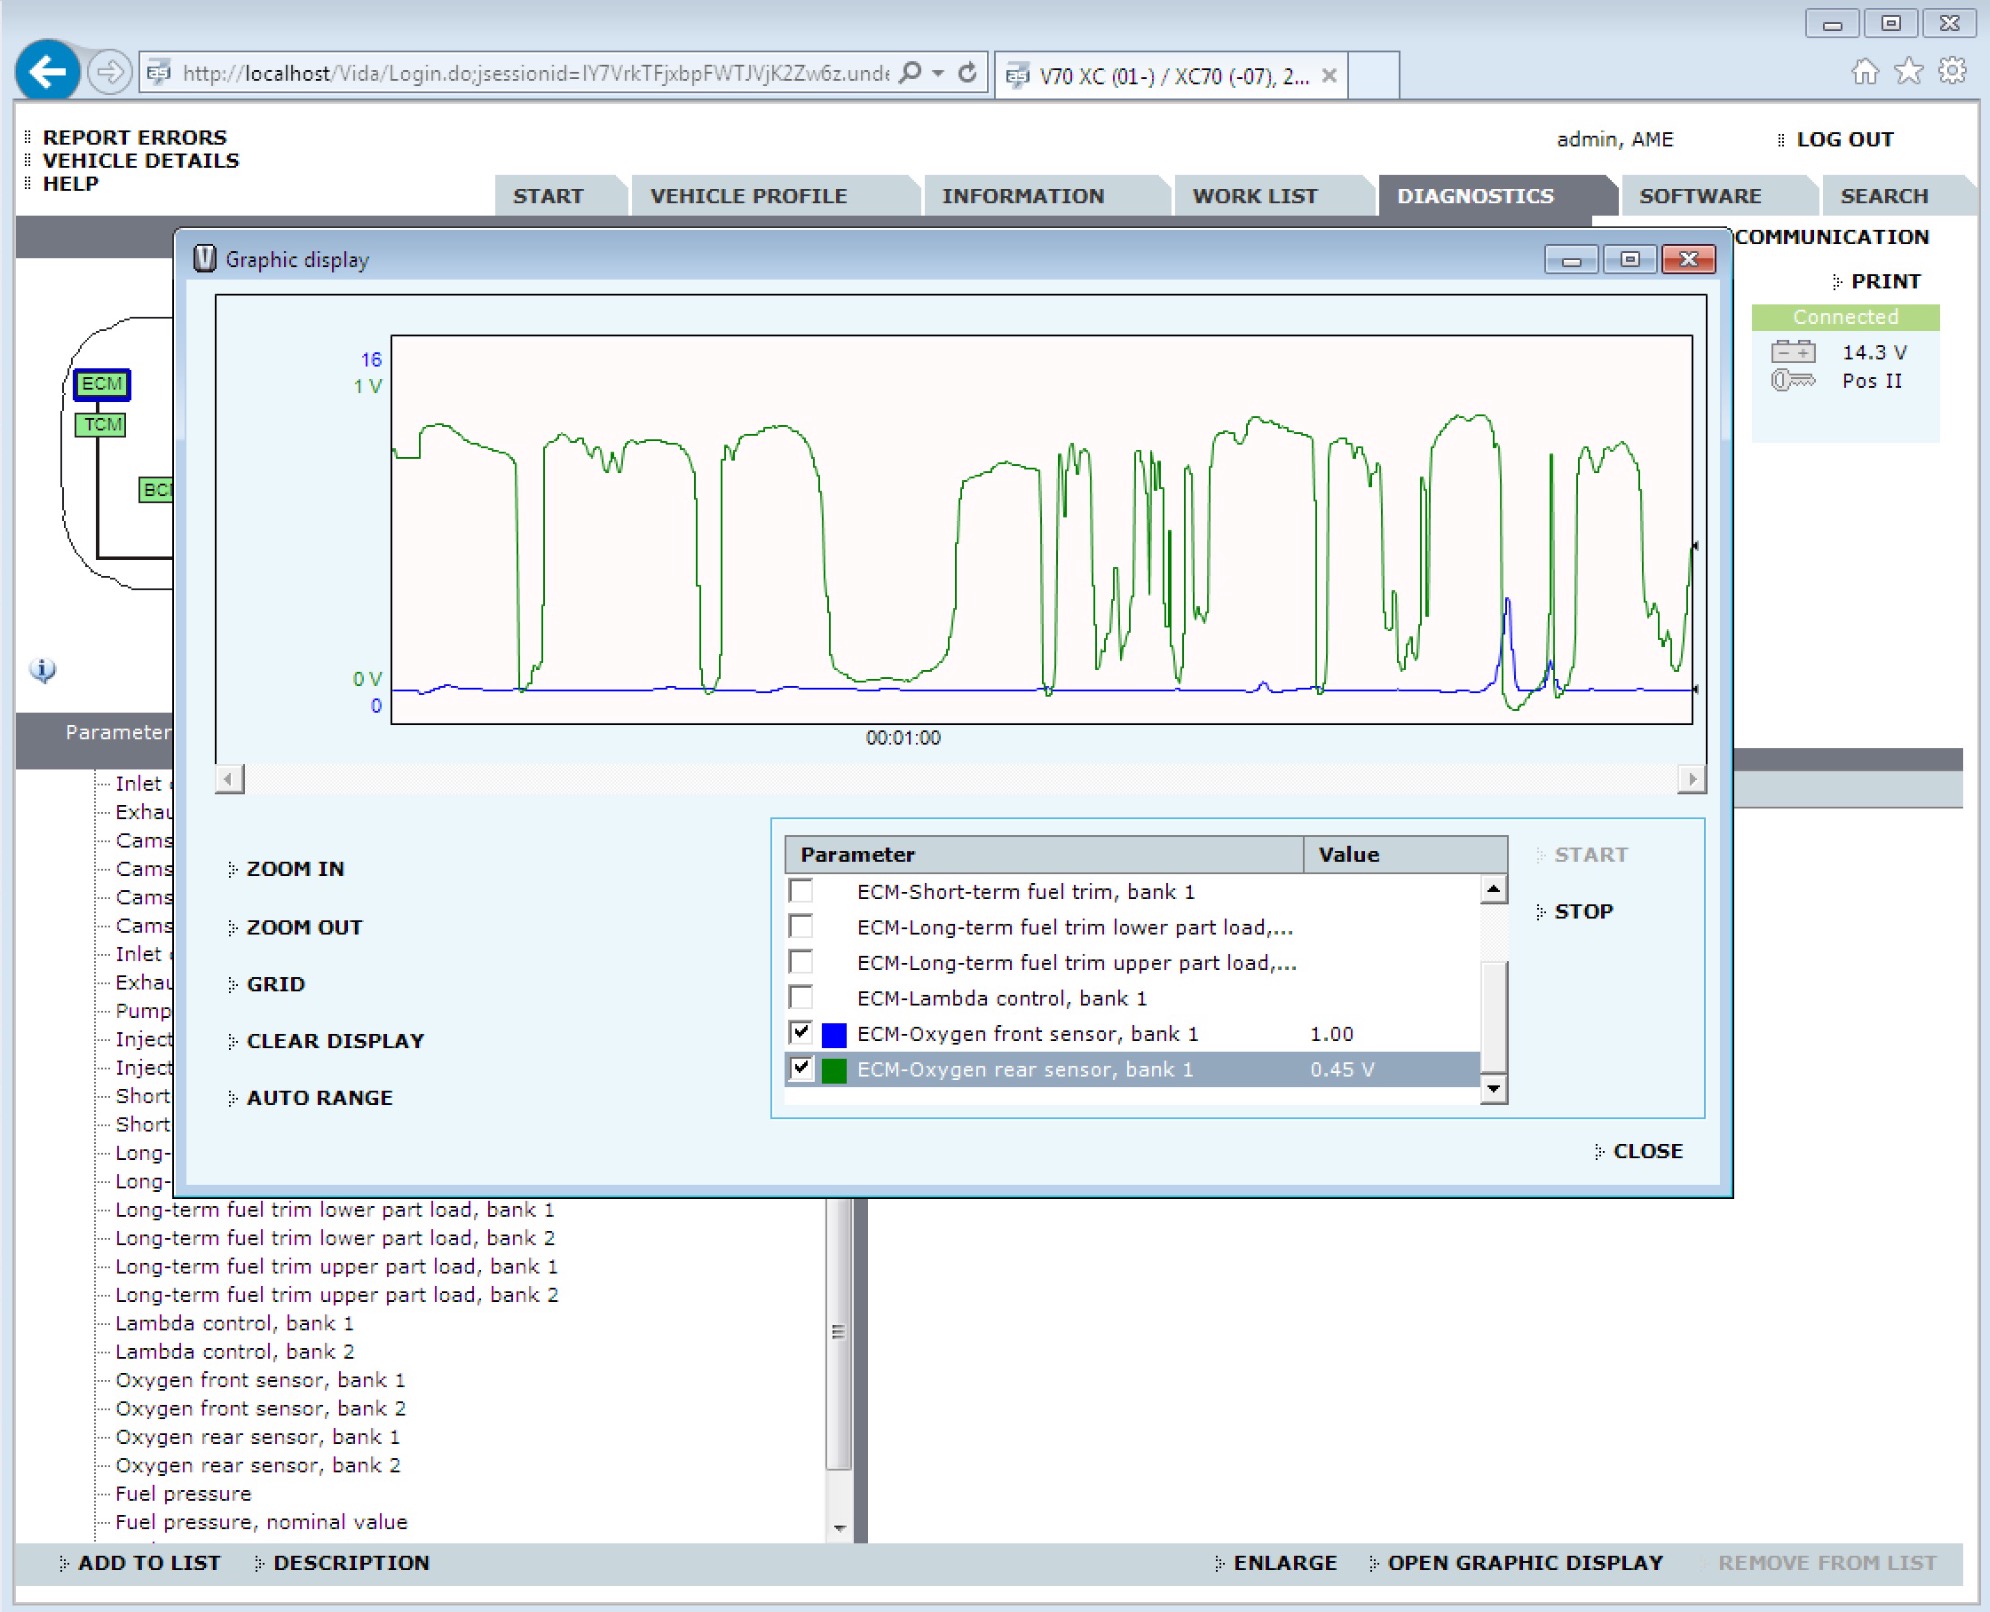1990x1612 pixels.
Task: Click the ECM node in network diagram
Action: tap(101, 384)
